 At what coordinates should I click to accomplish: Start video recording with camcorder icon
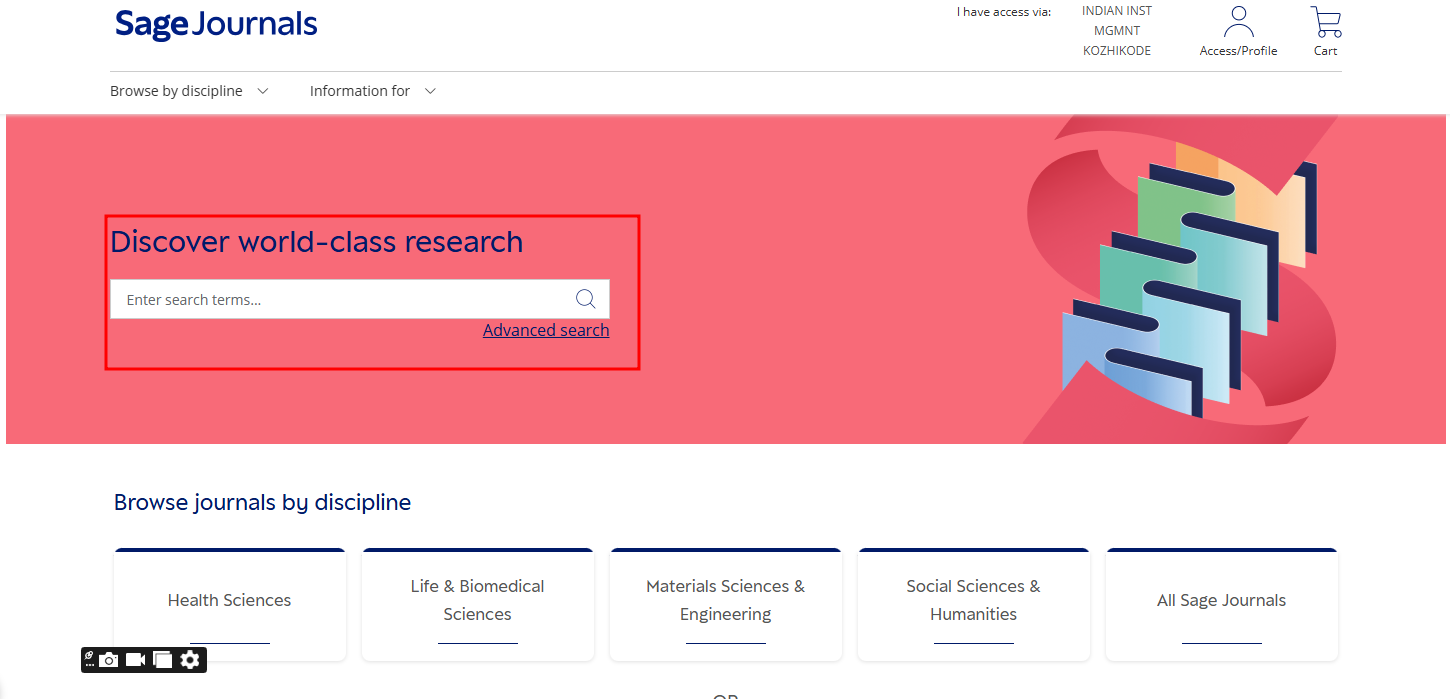click(x=135, y=660)
